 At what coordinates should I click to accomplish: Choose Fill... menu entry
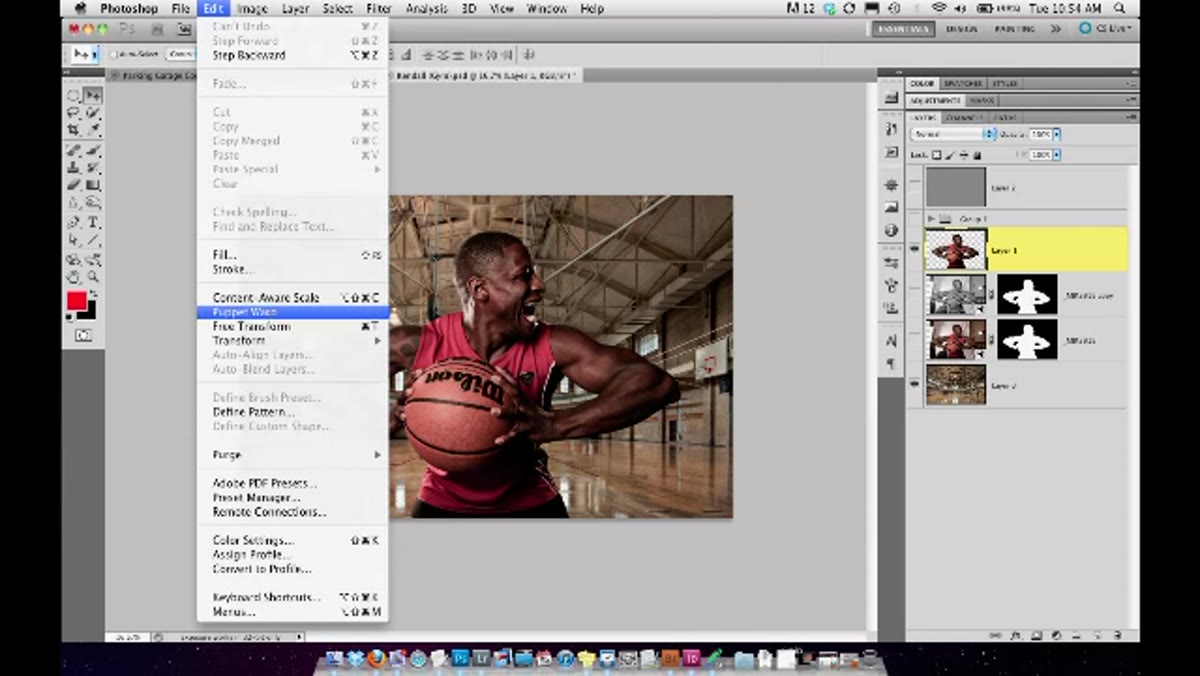point(292,255)
